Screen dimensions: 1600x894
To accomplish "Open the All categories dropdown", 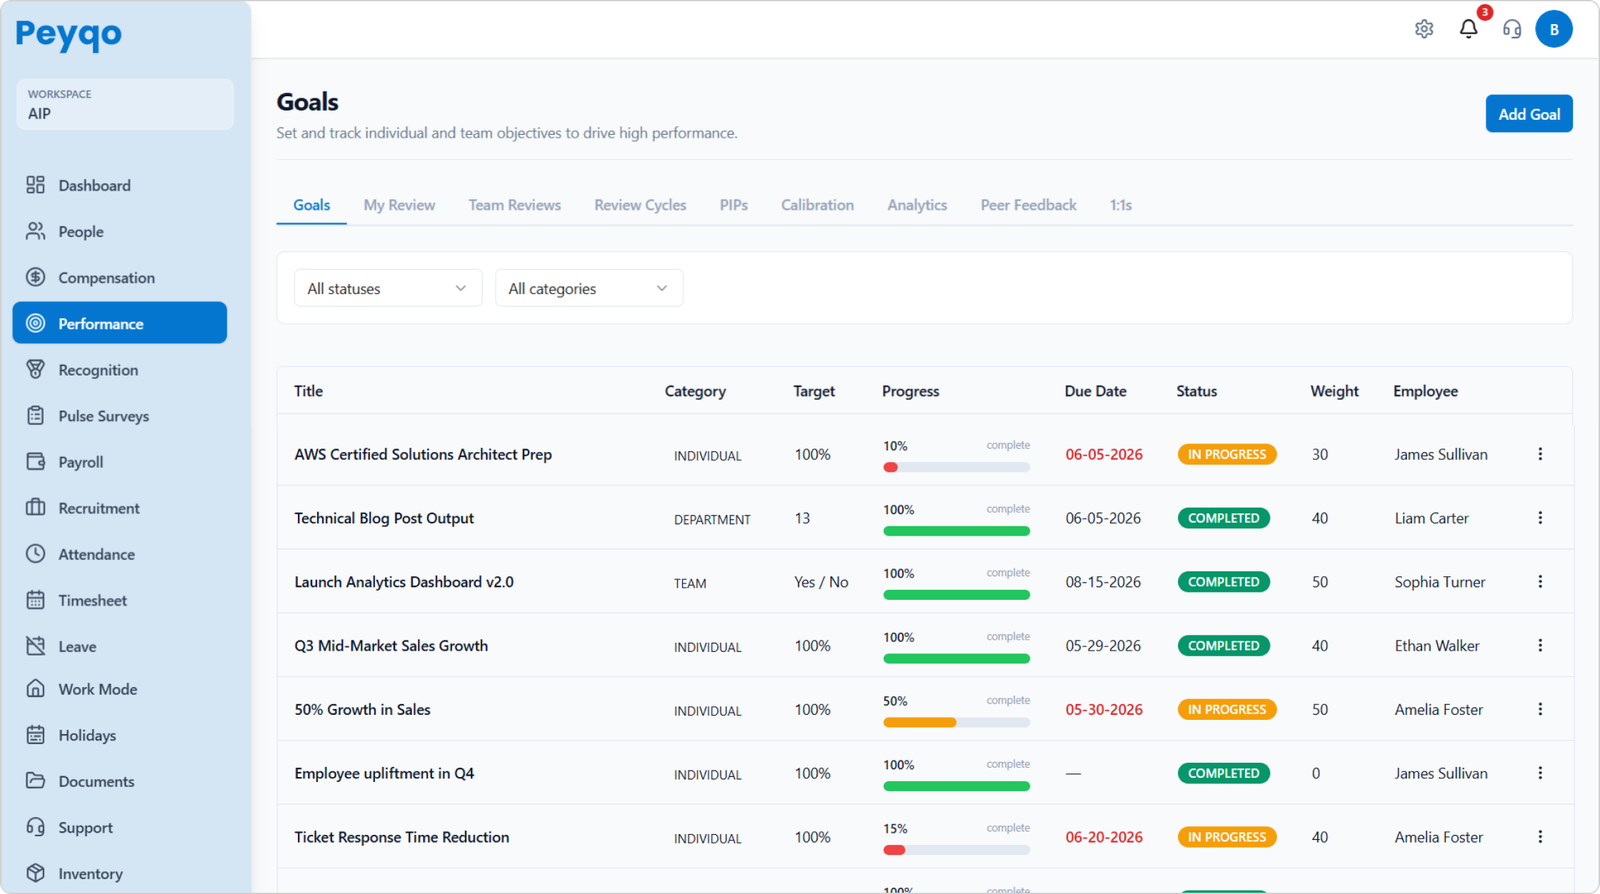I will pos(589,288).
